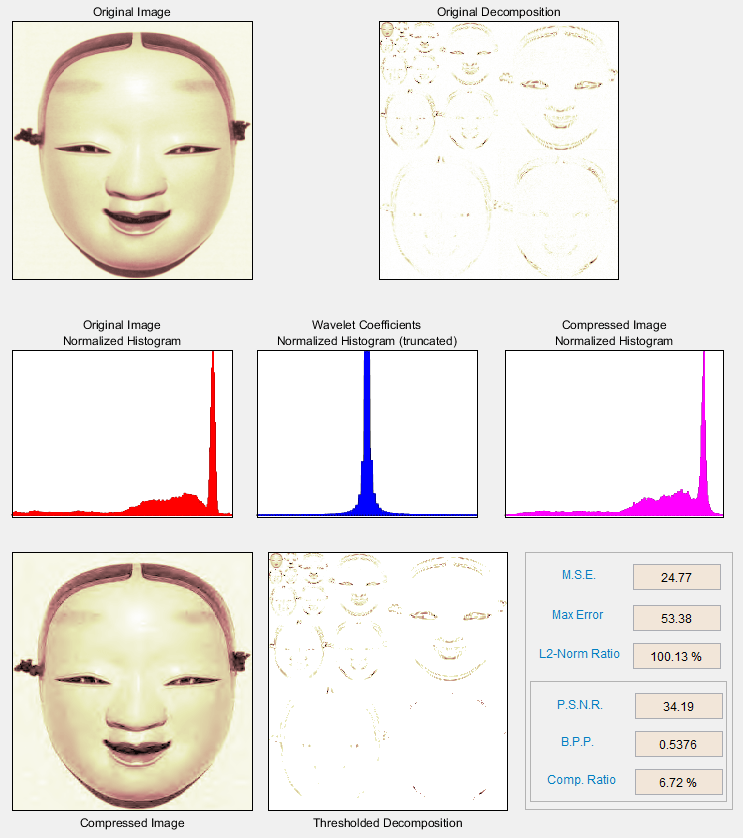Click the P.S.N.R. label

coord(580,705)
